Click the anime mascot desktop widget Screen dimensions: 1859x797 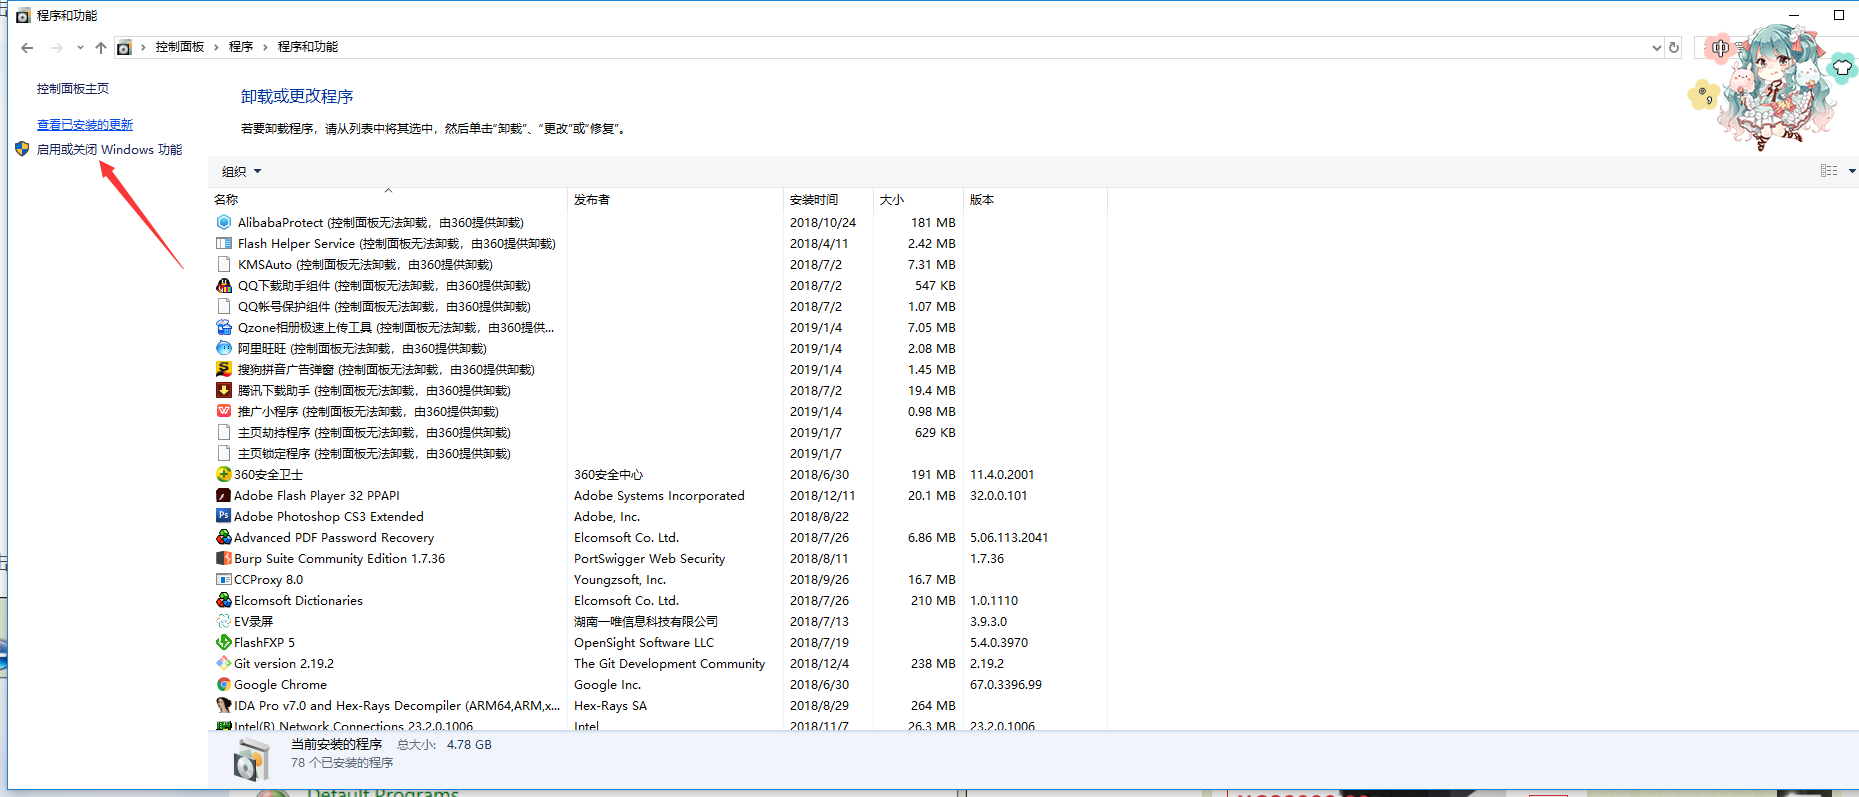(1780, 88)
